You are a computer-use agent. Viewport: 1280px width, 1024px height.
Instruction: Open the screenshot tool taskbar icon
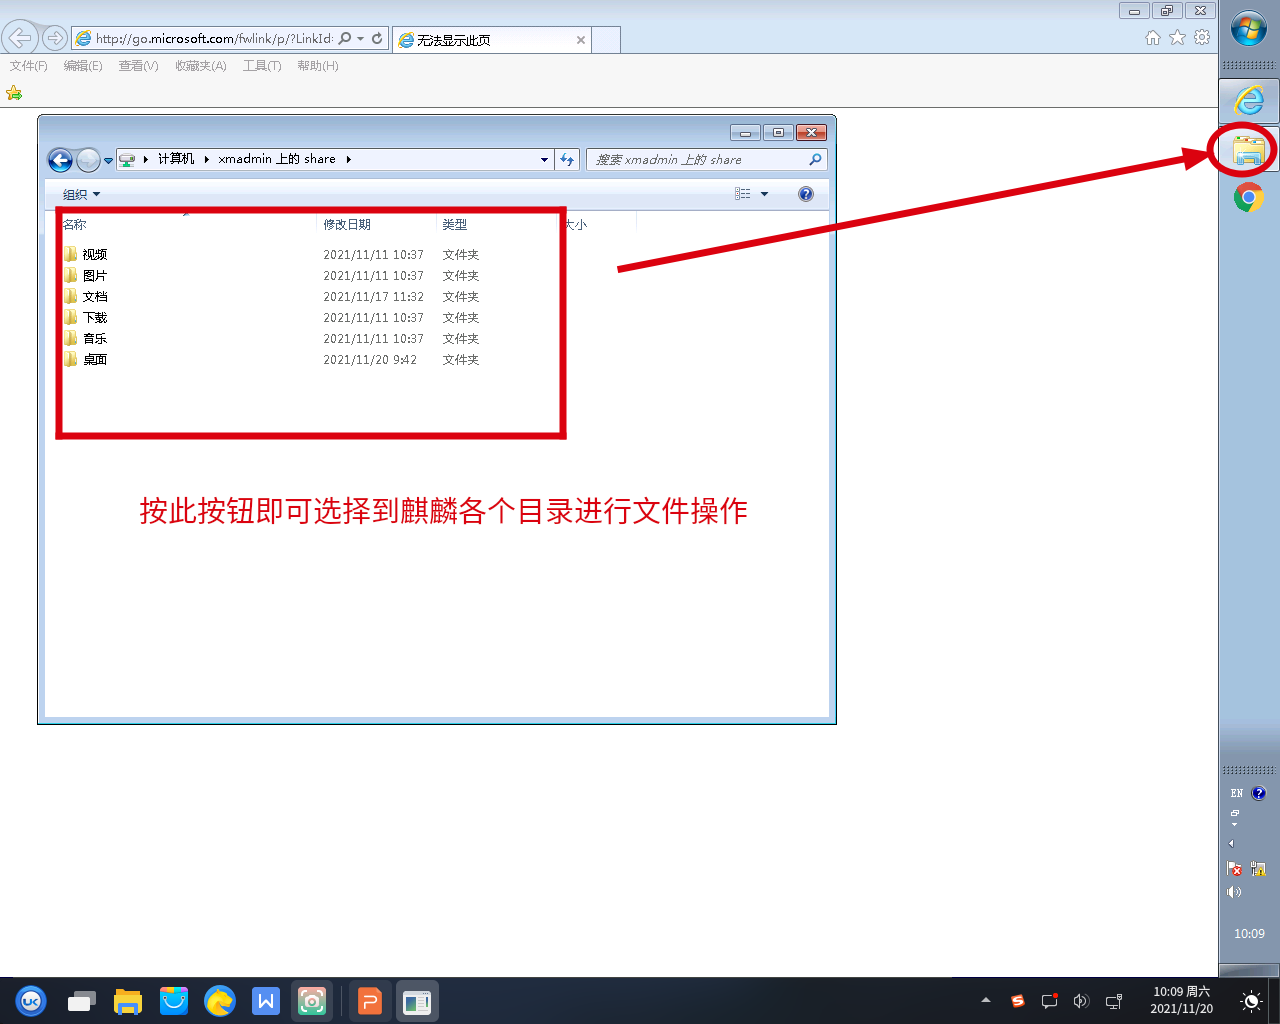pyautogui.click(x=312, y=1001)
